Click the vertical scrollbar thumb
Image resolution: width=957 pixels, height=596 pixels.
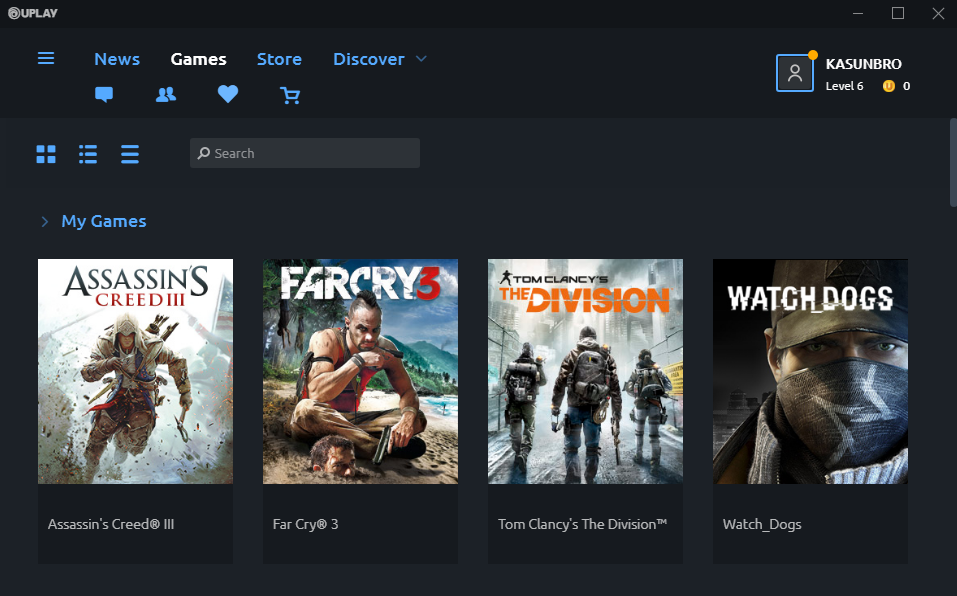click(953, 162)
